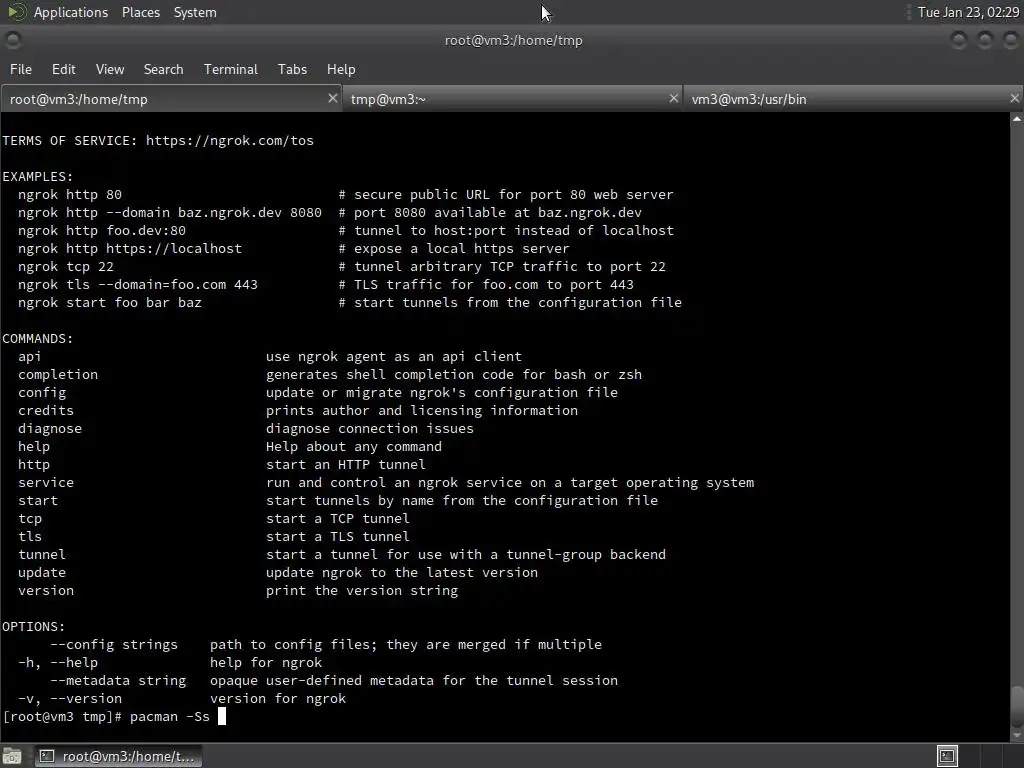
Task: Click the 'tunnel' command entry
Action: tap(42, 554)
